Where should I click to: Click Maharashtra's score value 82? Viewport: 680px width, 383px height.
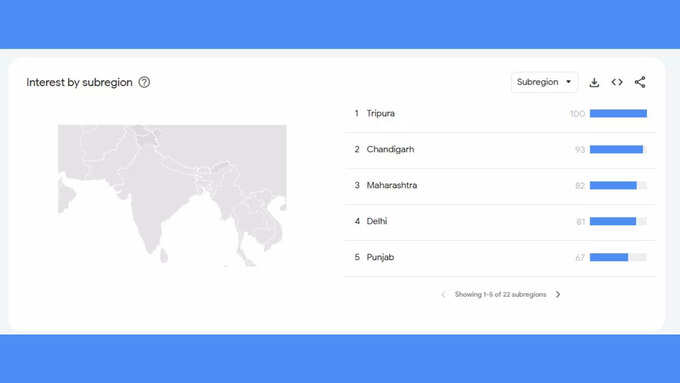click(x=580, y=186)
